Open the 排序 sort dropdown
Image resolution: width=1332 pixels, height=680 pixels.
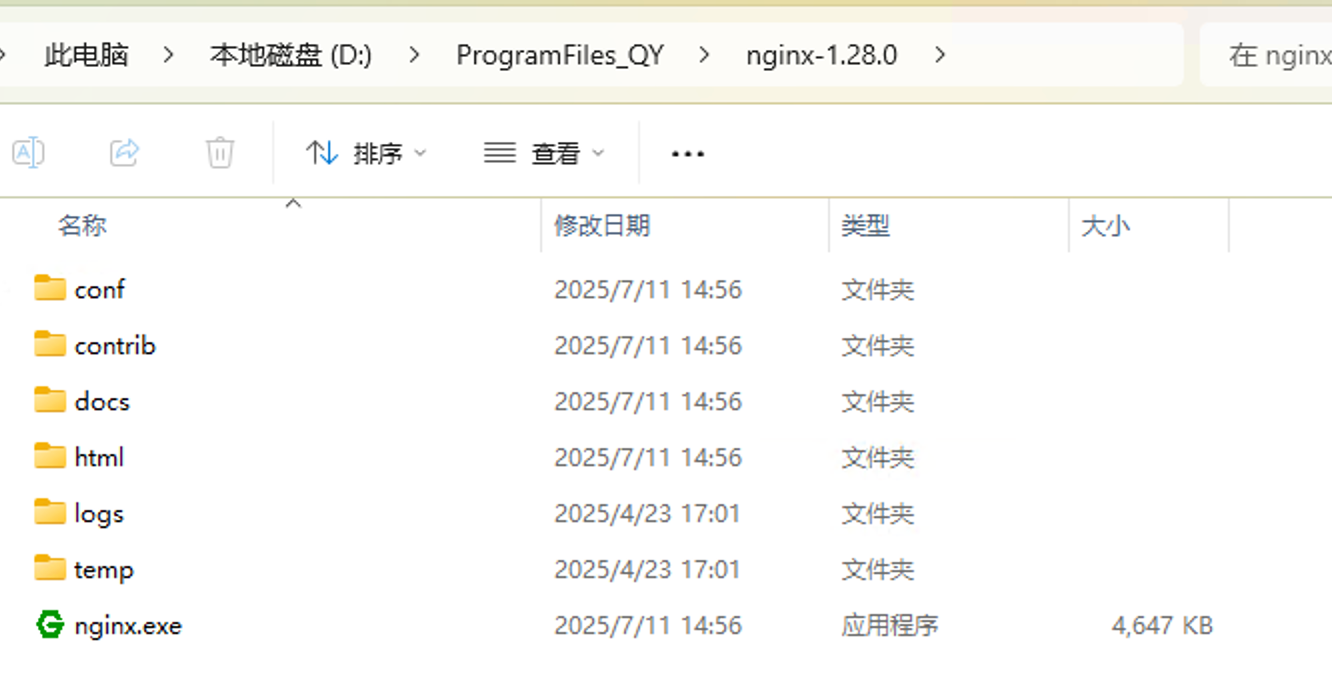point(366,153)
